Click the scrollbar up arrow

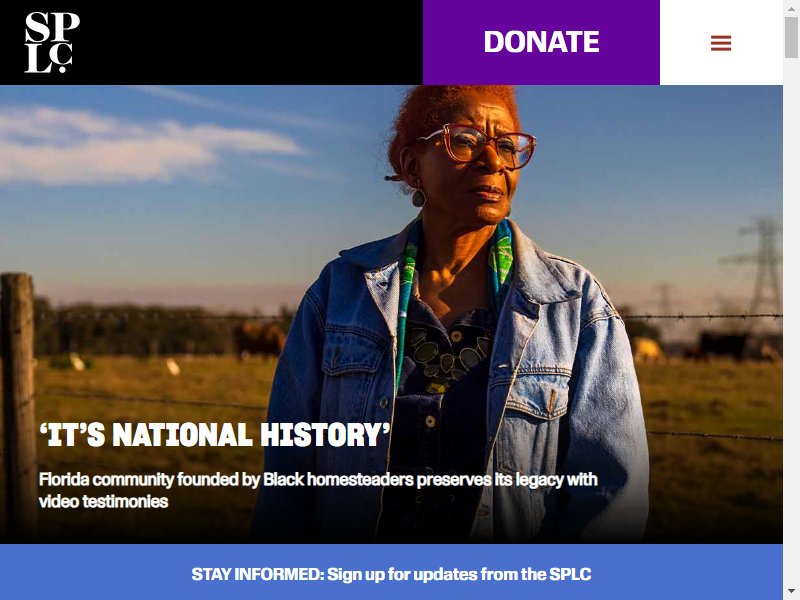click(x=791, y=7)
